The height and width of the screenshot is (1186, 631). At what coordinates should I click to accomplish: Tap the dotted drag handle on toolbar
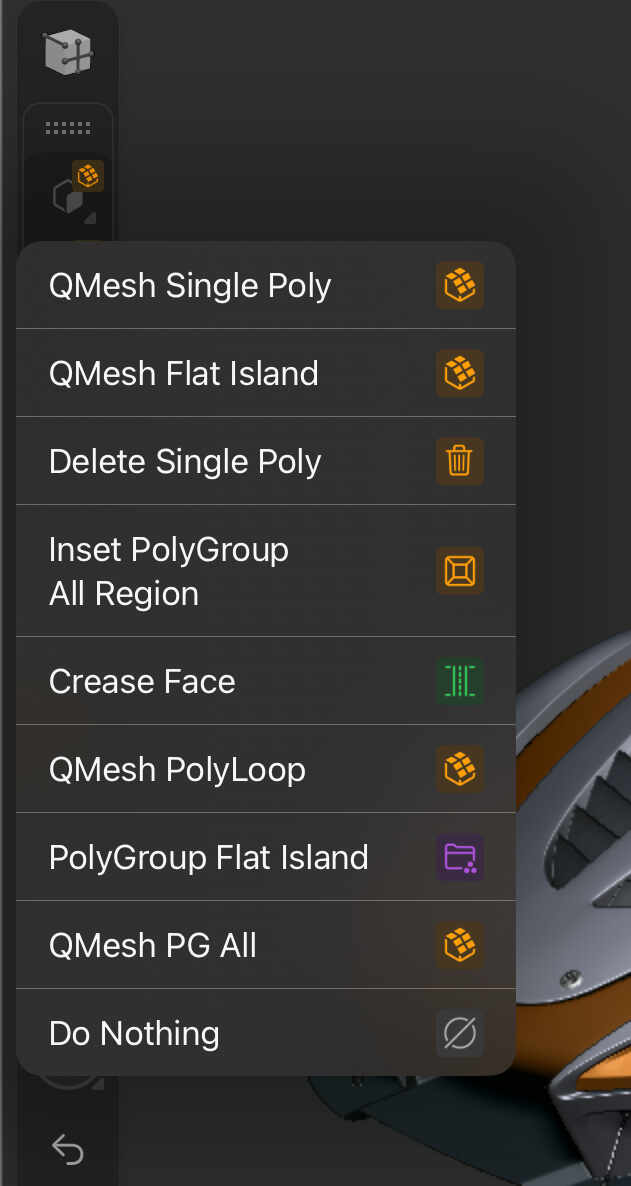coord(68,128)
